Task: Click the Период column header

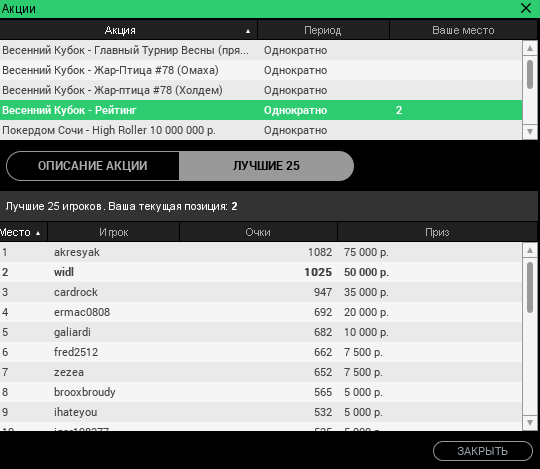Action: (323, 30)
